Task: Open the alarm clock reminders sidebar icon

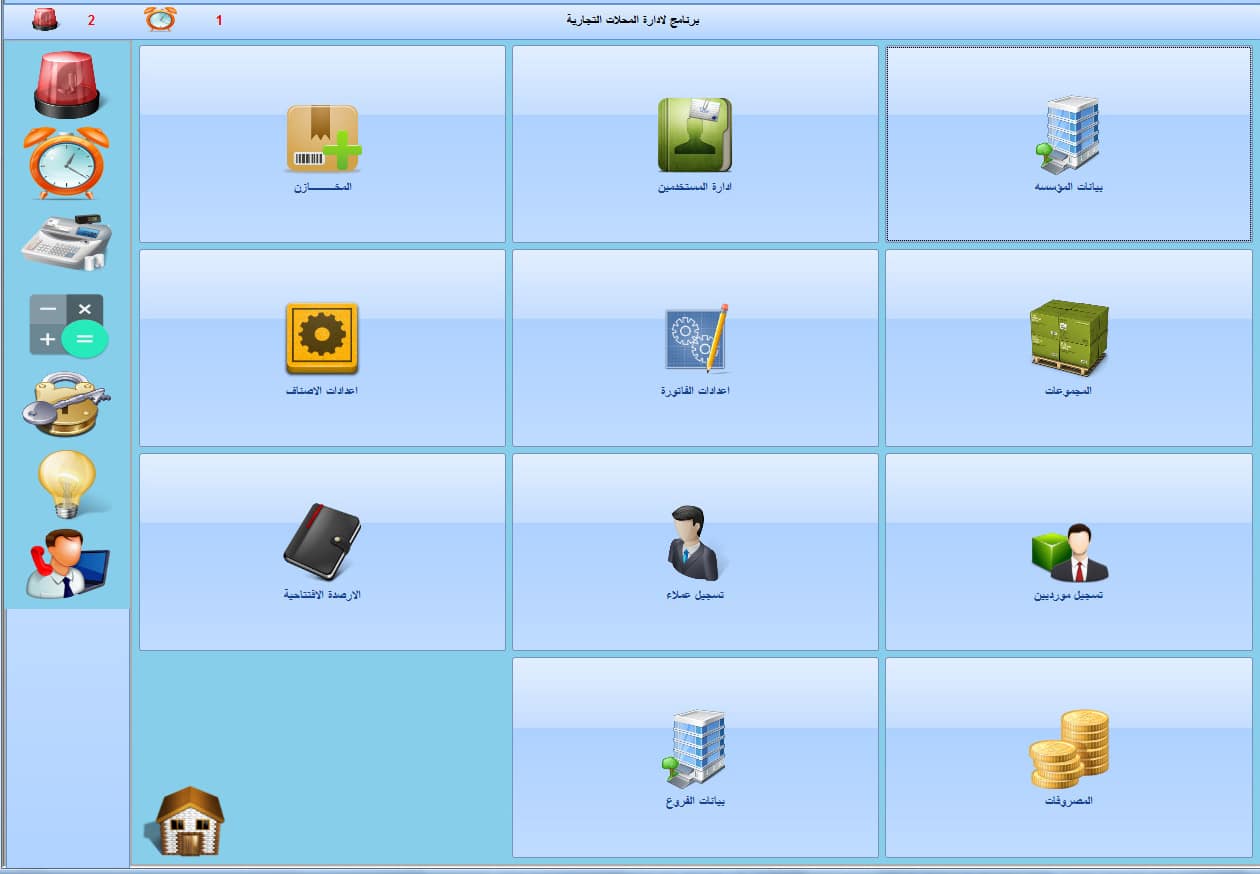Action: [x=67, y=164]
